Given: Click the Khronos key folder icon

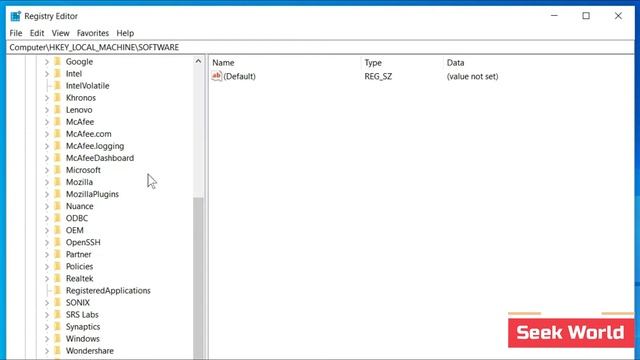Looking at the screenshot, I should click(x=58, y=98).
